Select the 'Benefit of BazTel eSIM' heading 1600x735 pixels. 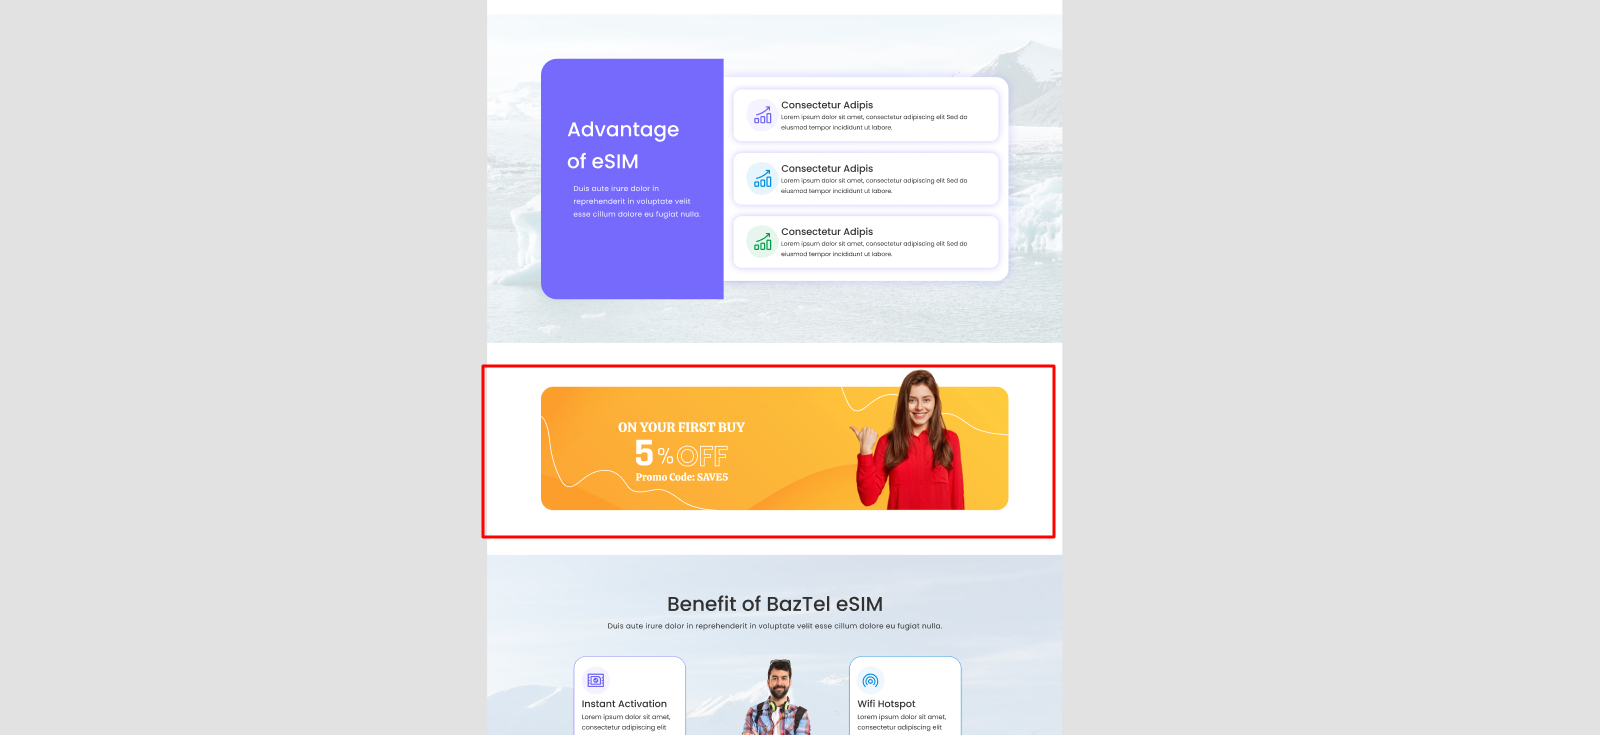click(775, 604)
